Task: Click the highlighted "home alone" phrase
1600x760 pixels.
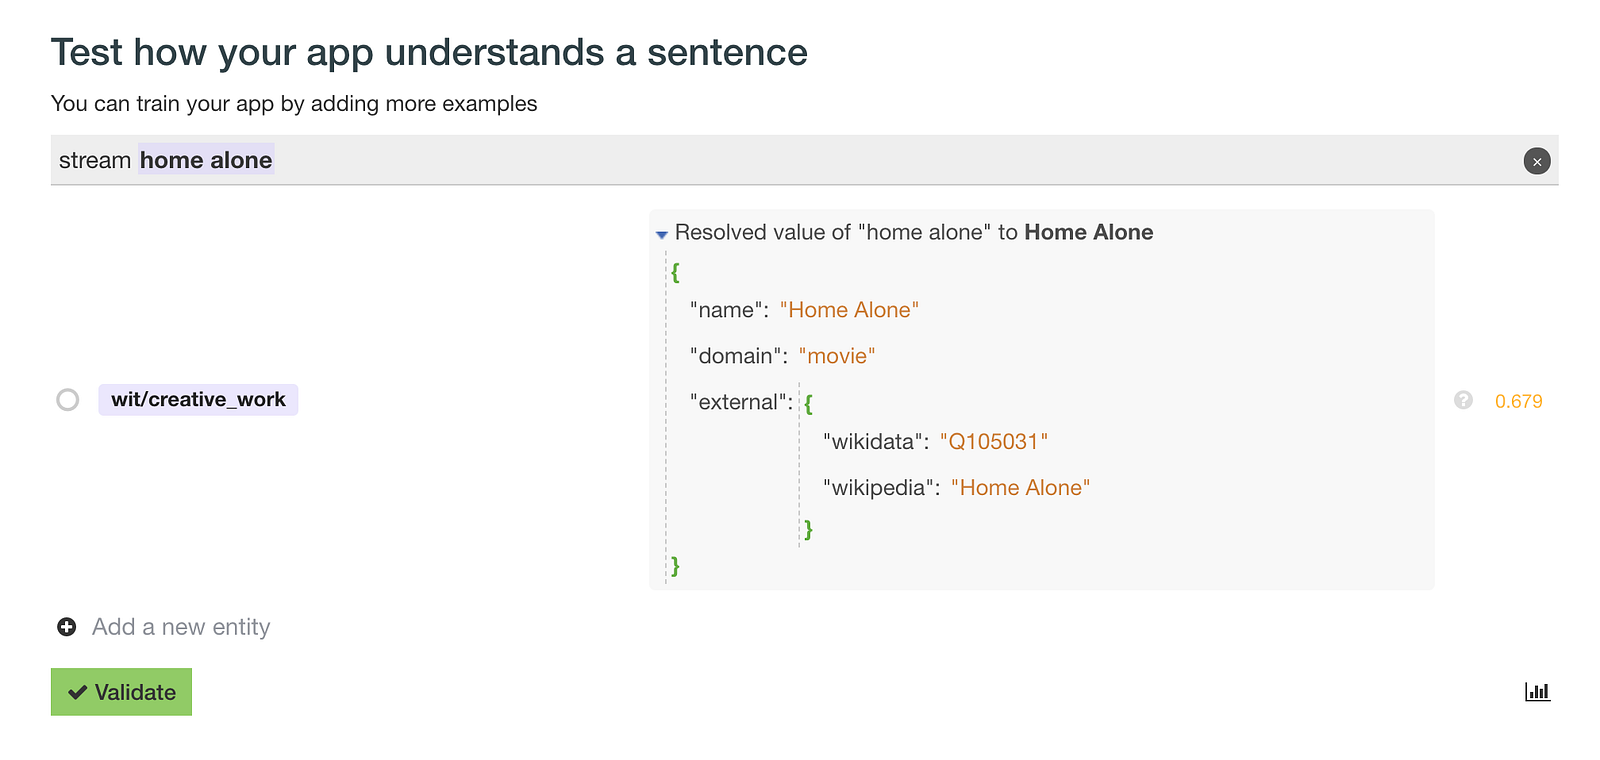Action: (206, 160)
